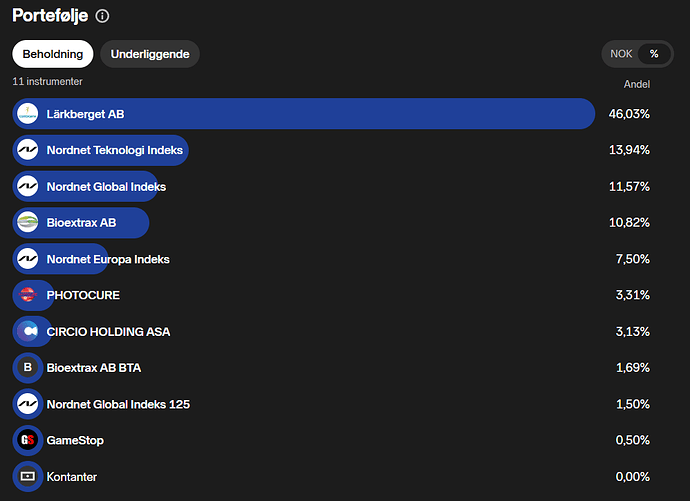The height and width of the screenshot is (501, 690).
Task: Click the CIRCIO HOLDING ASA logo icon
Action: click(28, 331)
